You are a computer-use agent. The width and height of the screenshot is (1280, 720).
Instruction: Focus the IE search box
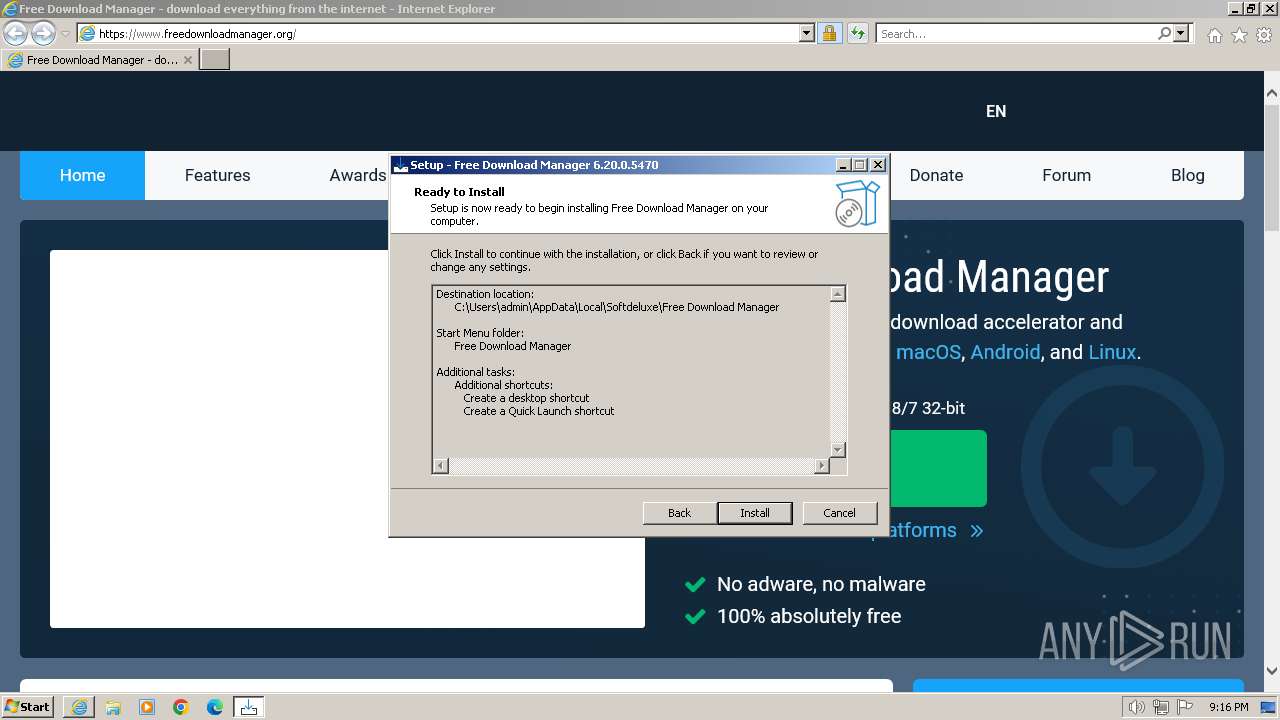pos(1015,33)
